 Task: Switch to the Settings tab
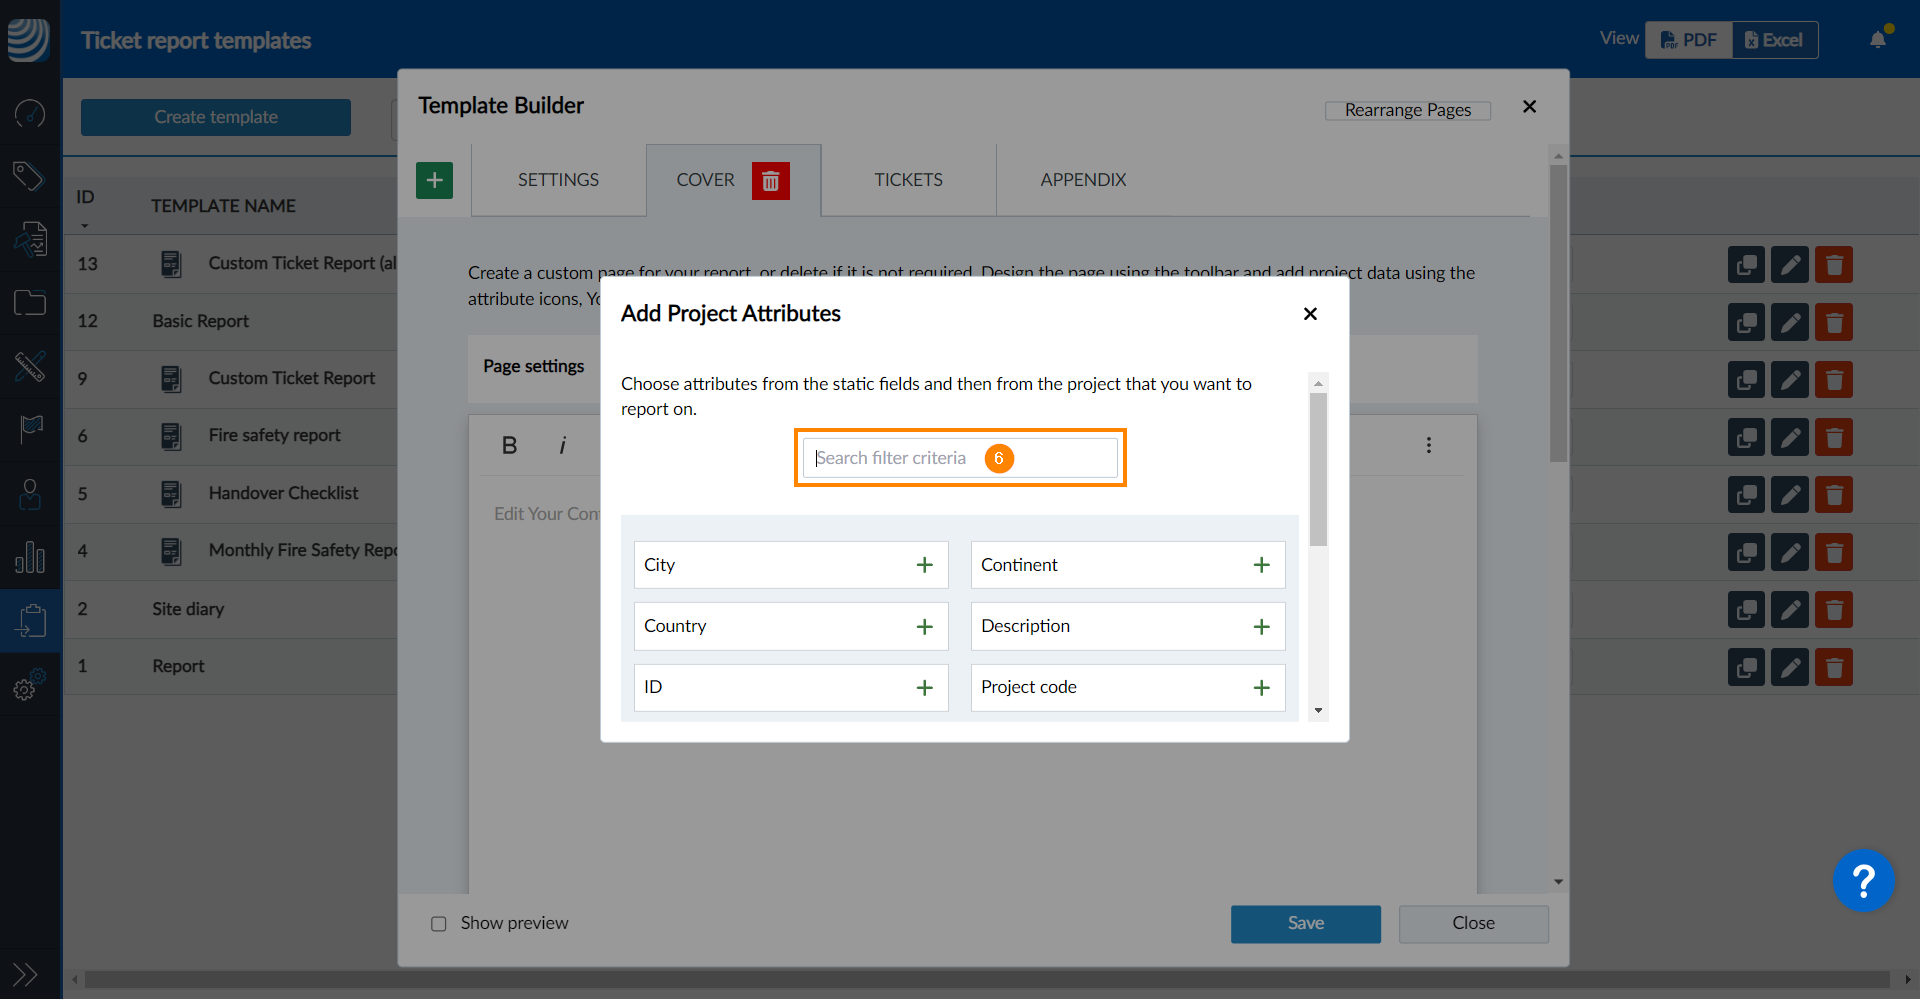click(x=558, y=180)
